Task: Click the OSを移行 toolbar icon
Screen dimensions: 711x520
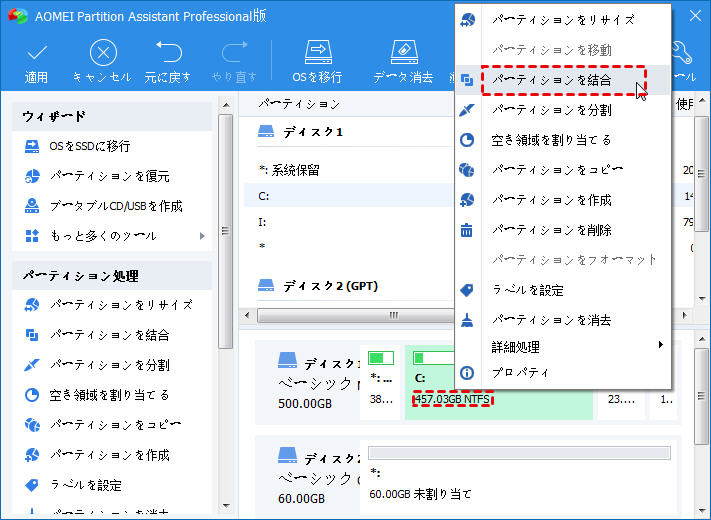Action: pyautogui.click(x=318, y=52)
